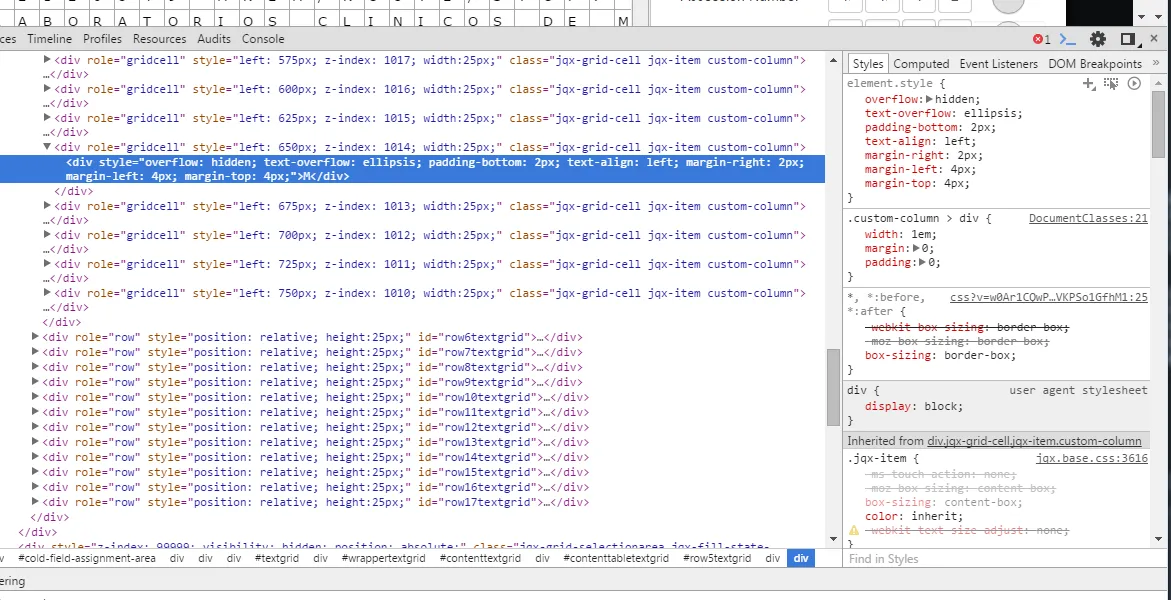This screenshot has height=600, width=1171.
Task: Select #contenttabletextgrid breadcrumb
Action: pyautogui.click(x=615, y=558)
